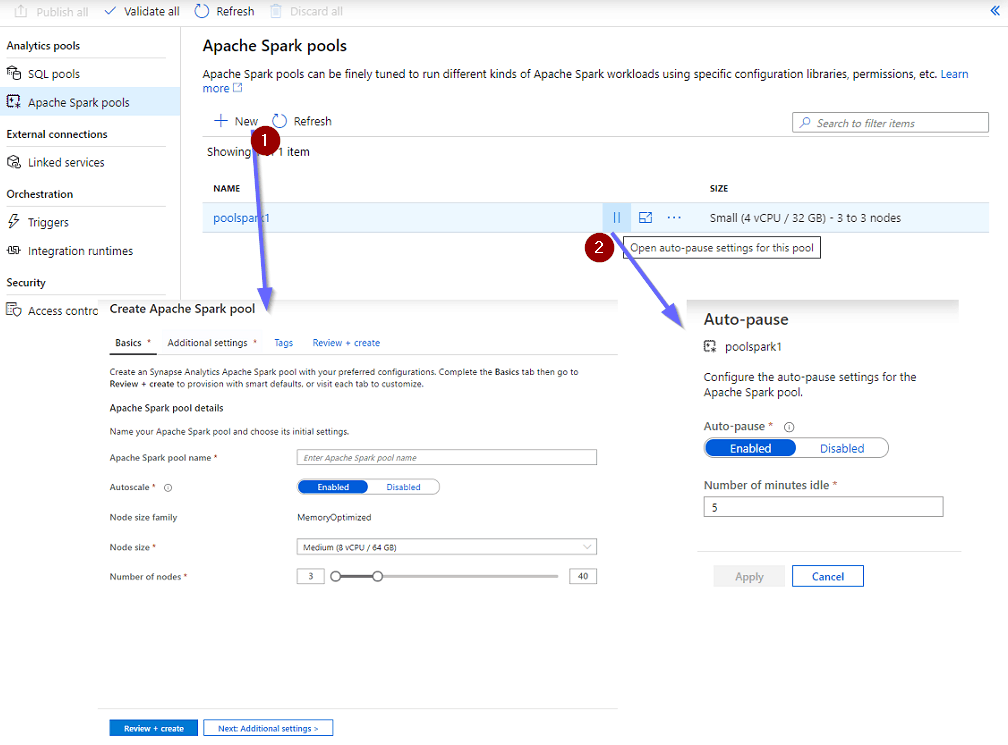Click the Auto-pause info icon

click(x=789, y=427)
